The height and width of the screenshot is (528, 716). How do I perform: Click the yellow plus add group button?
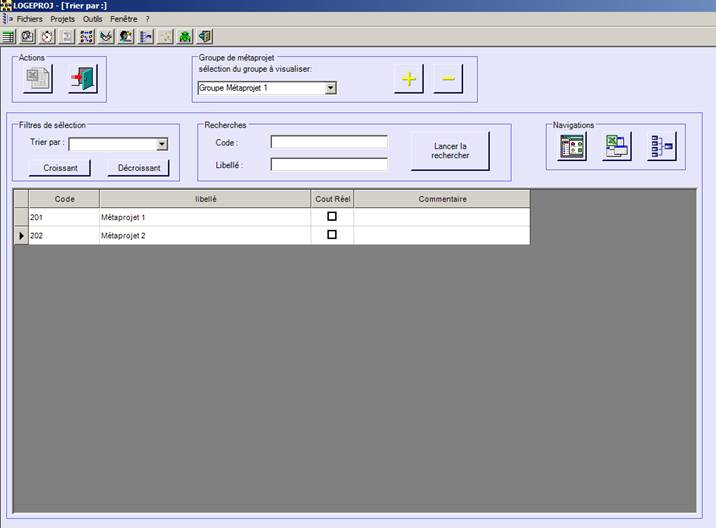(x=408, y=79)
